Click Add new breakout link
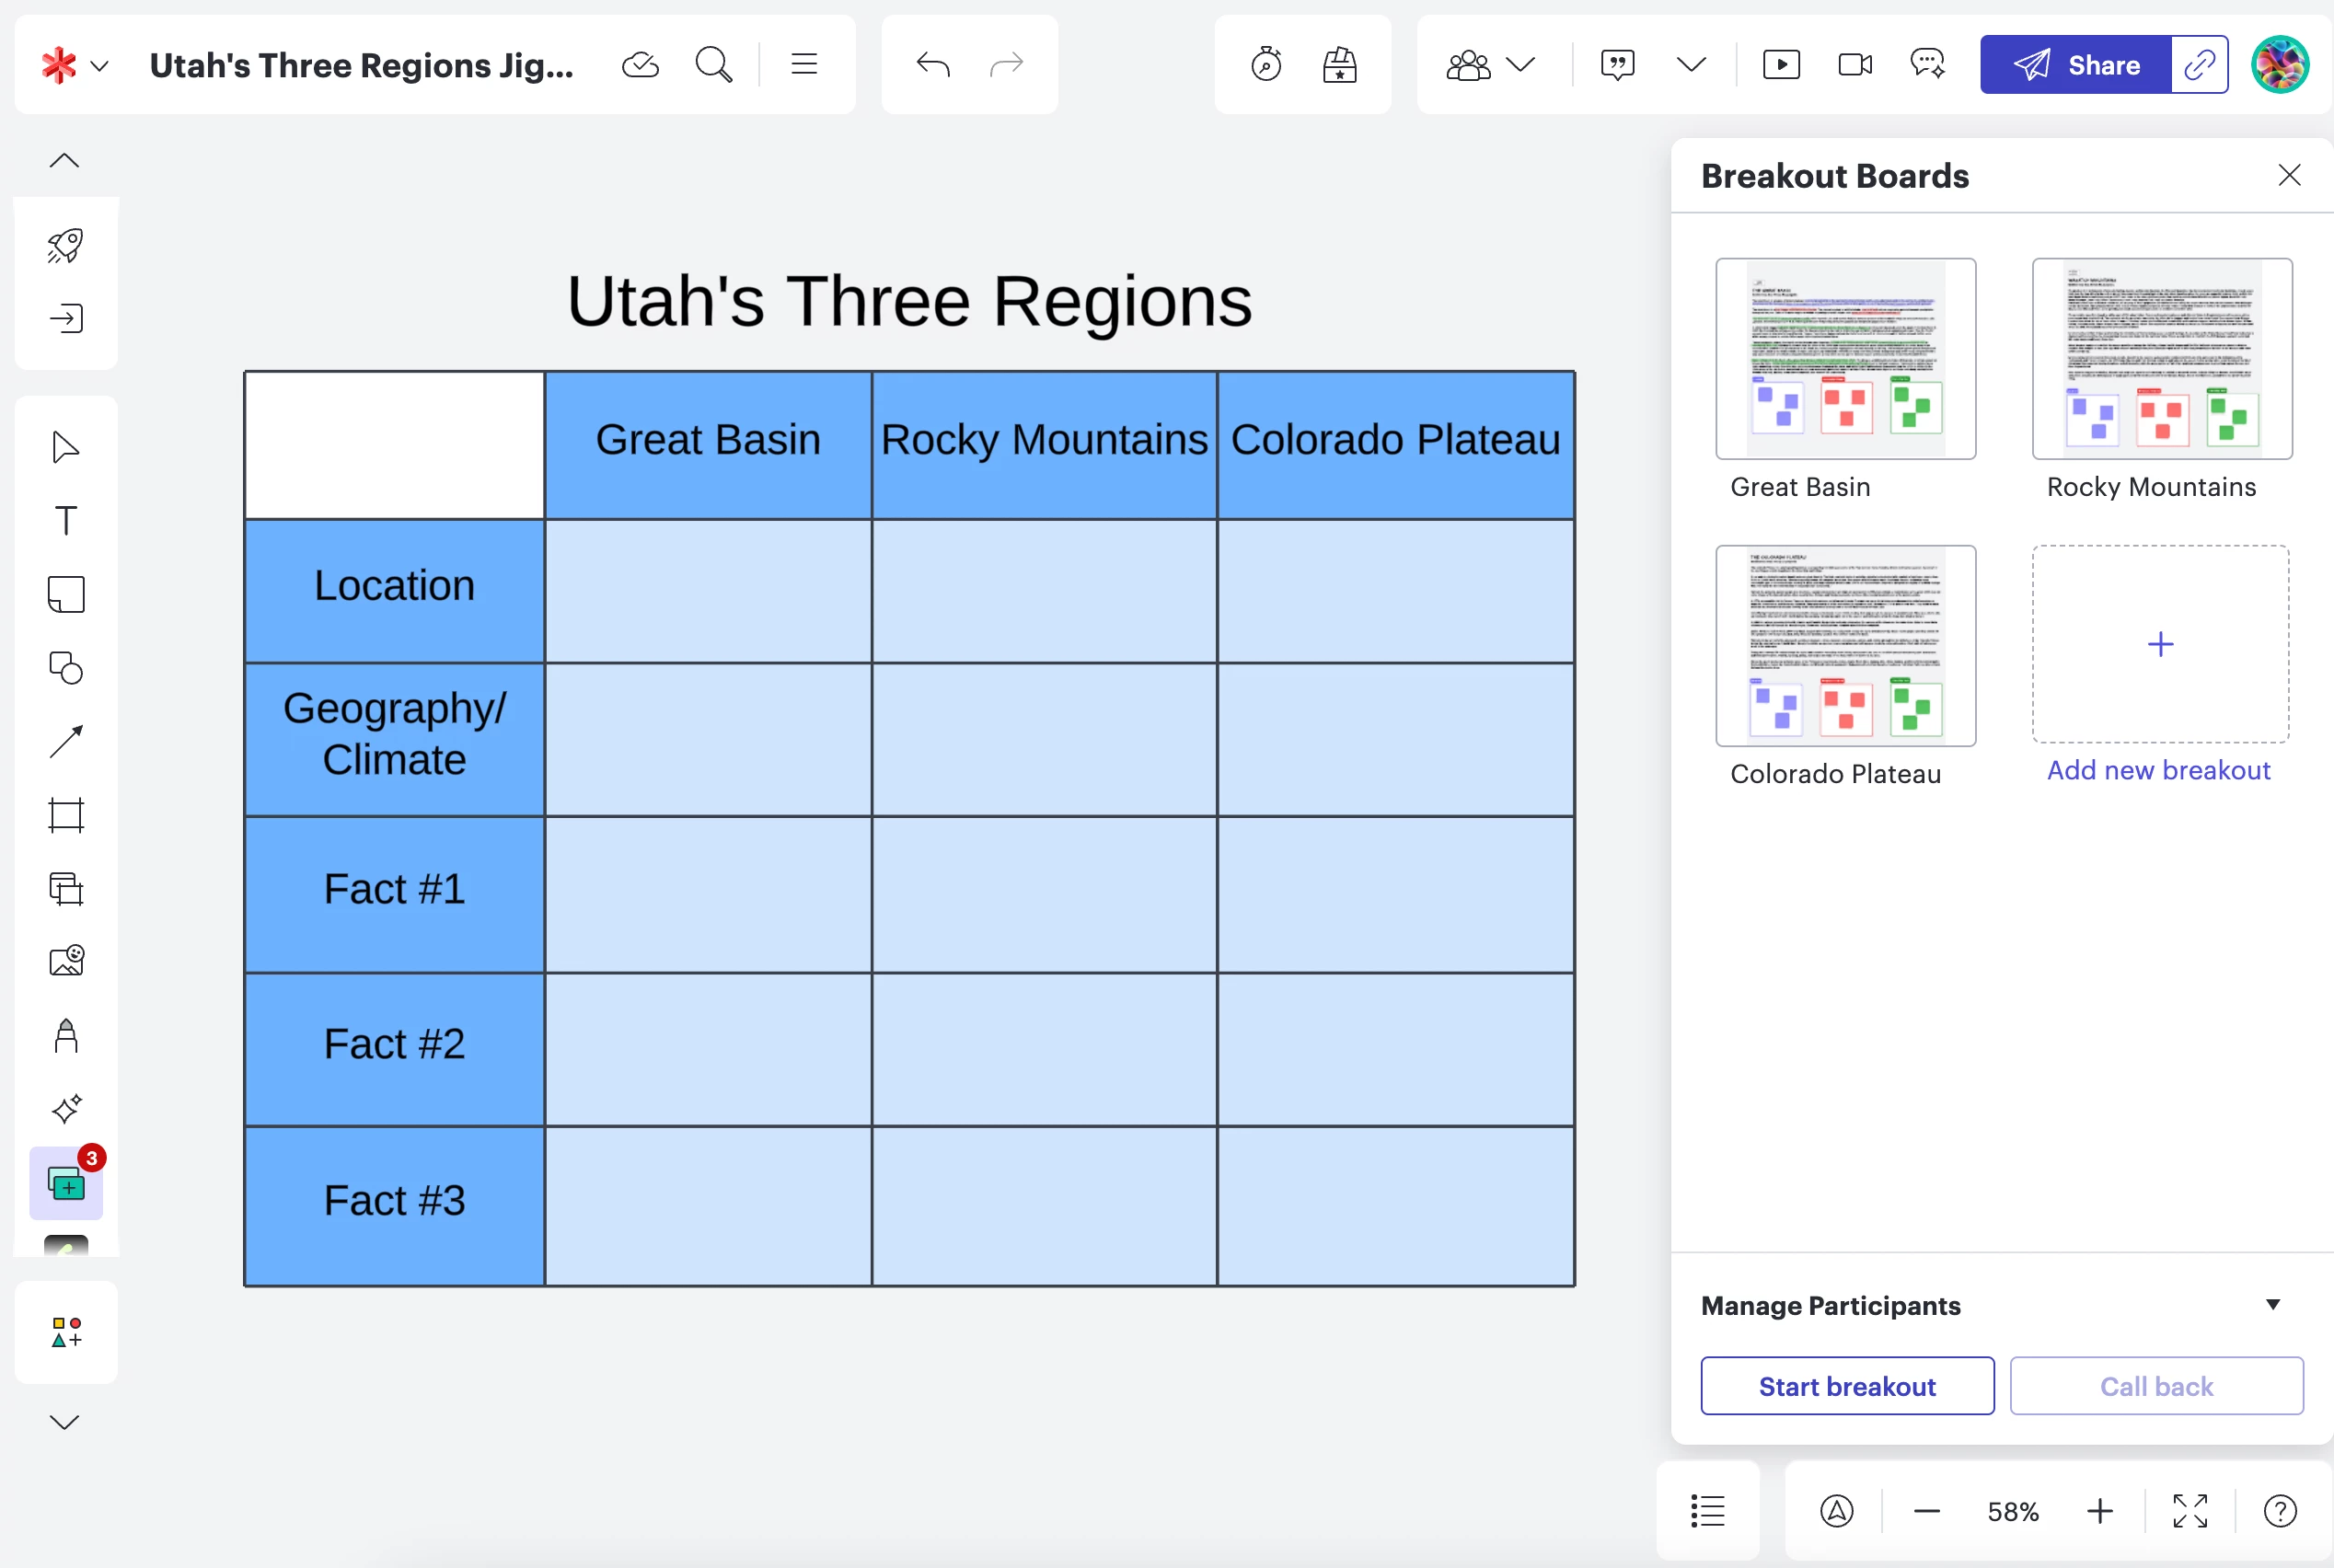The image size is (2334, 1568). [x=2158, y=770]
